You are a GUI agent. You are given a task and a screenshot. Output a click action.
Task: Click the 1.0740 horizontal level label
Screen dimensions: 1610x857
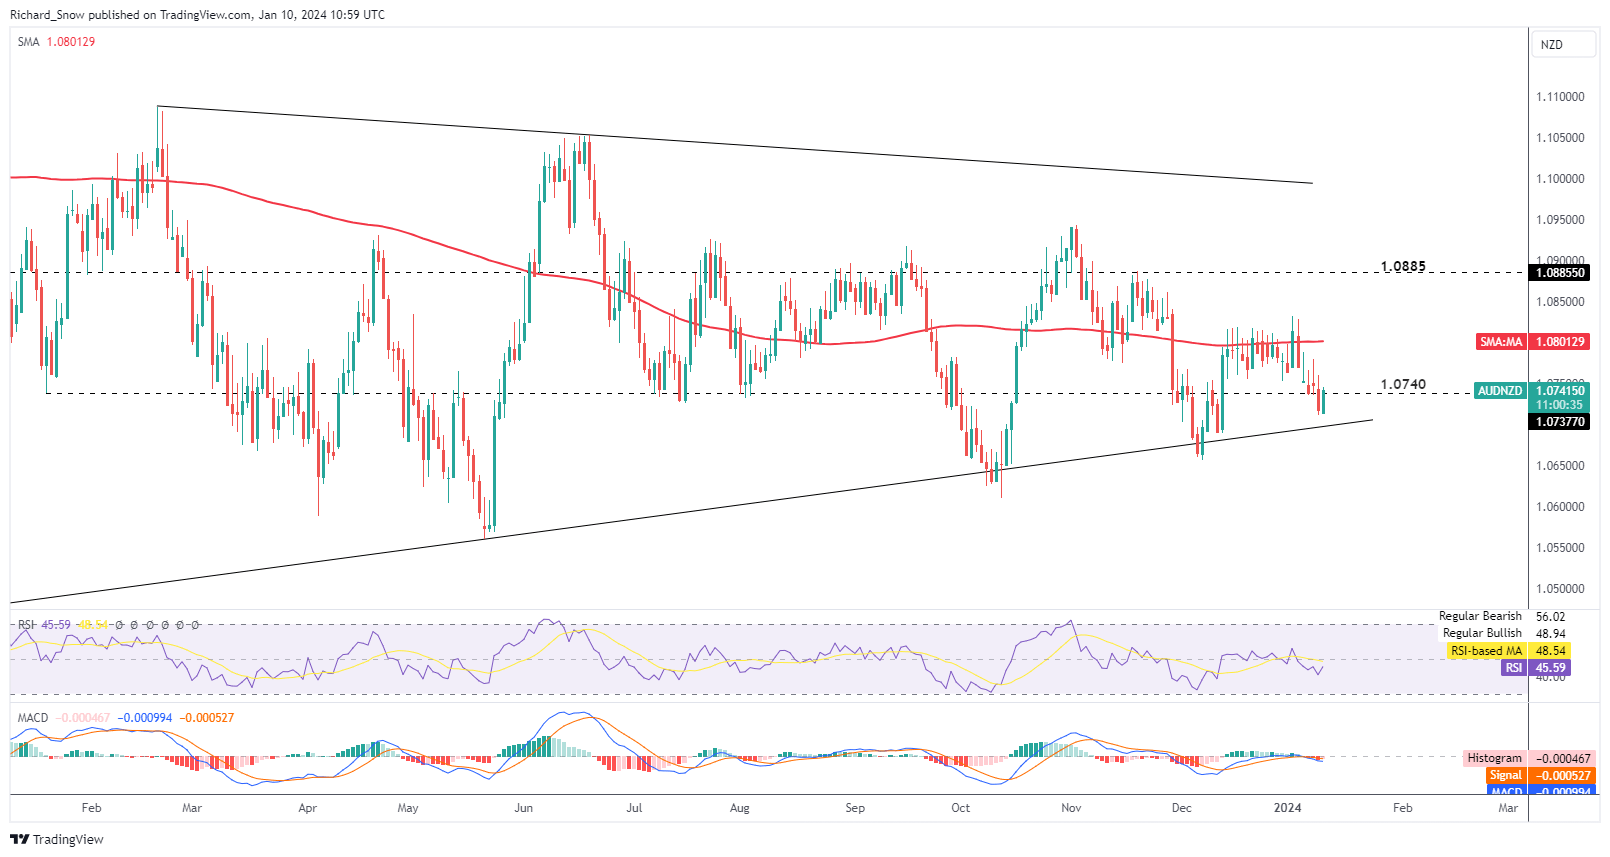1403,384
